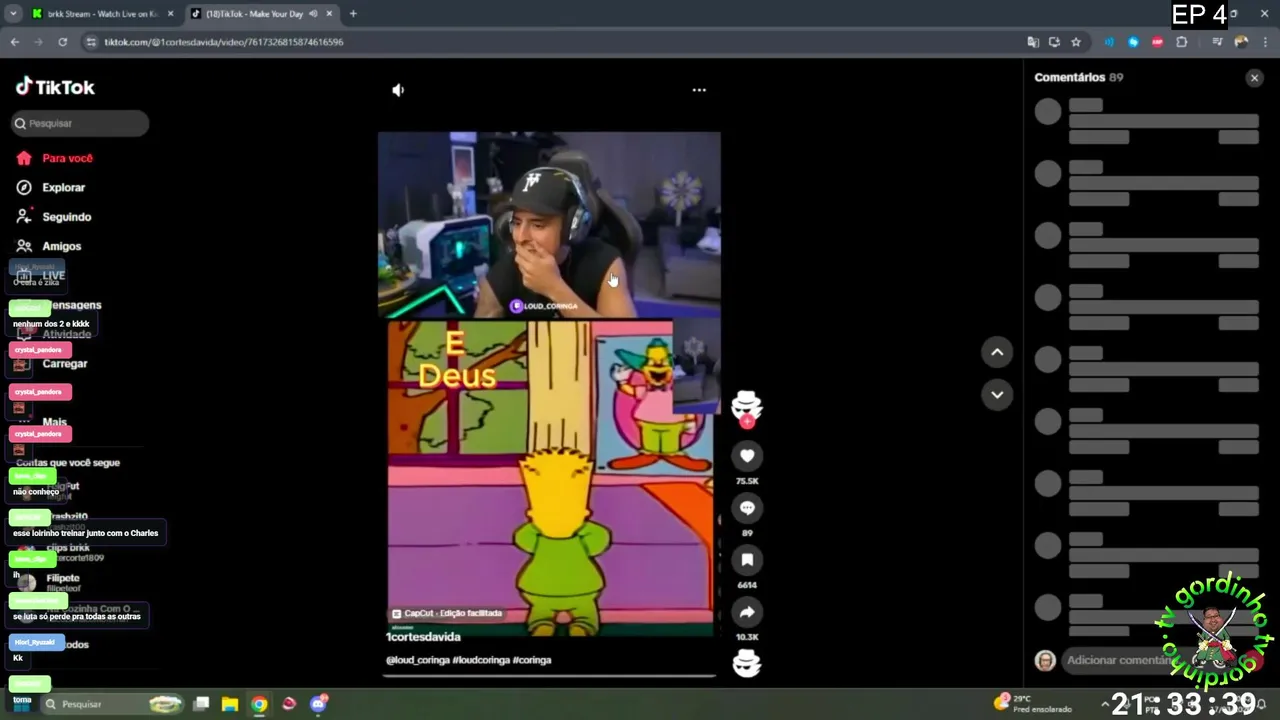Open the Amigos section

pos(61,246)
